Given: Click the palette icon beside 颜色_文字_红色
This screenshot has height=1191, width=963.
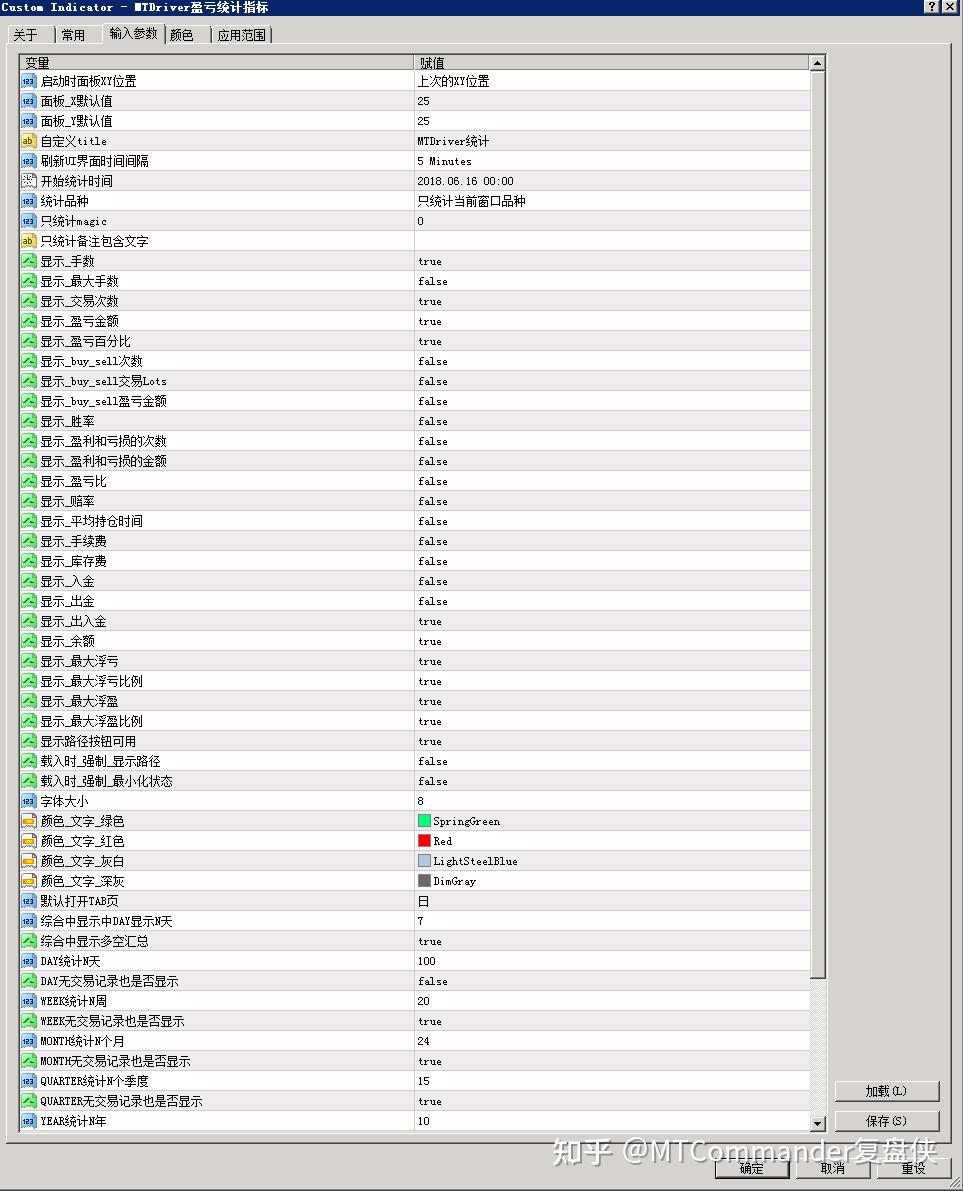Looking at the screenshot, I should 27,841.
